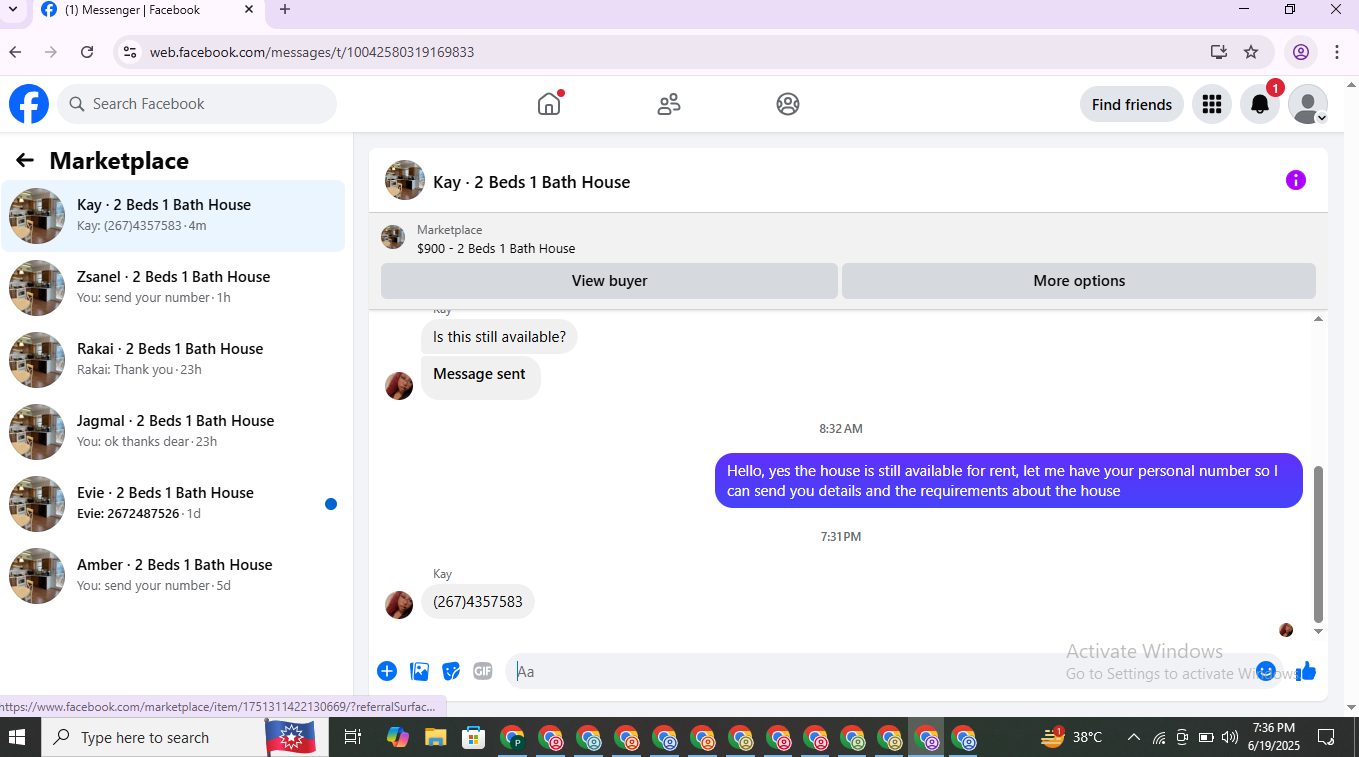Click the chat scrollbar up arrow
This screenshot has width=1359, height=757.
tap(1318, 318)
